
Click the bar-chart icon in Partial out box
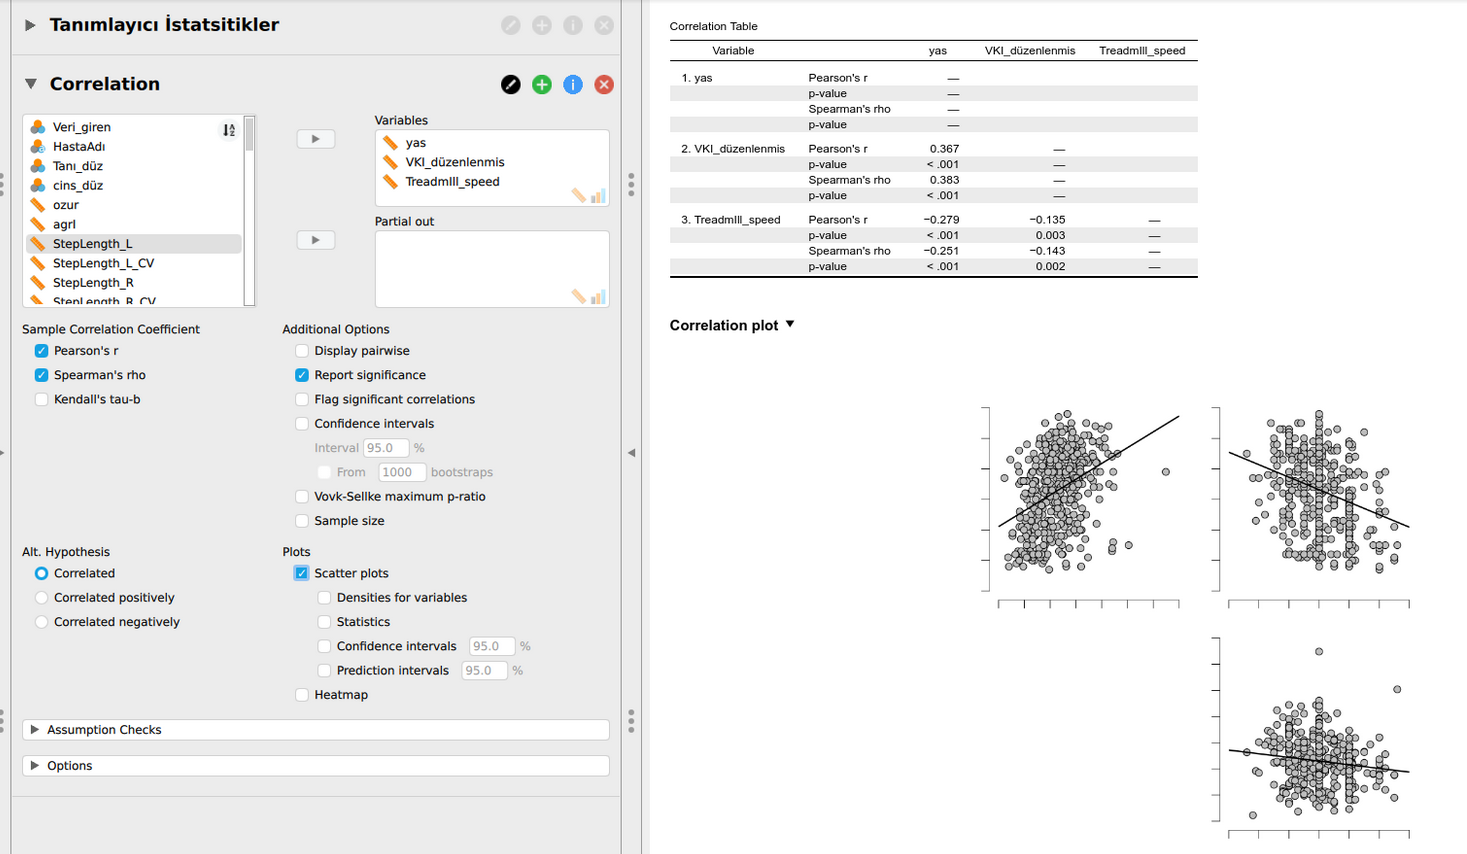[x=598, y=297]
